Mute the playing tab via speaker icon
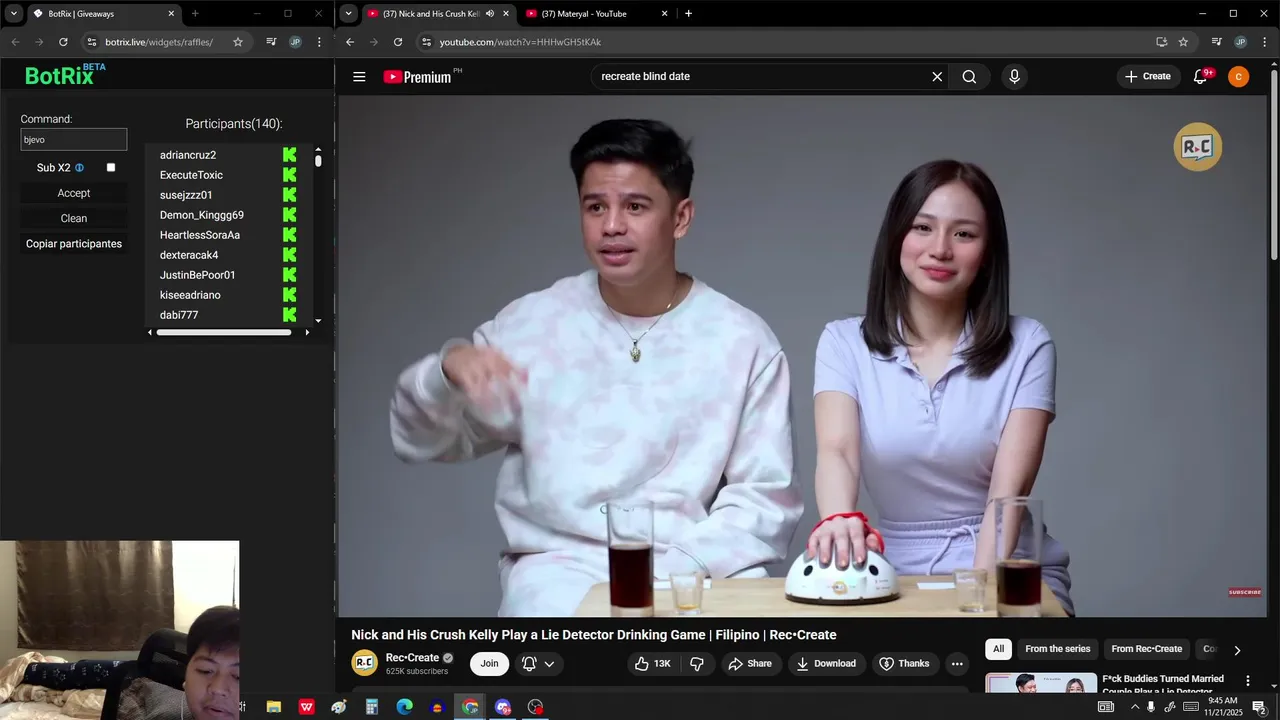Screen dimensions: 1280x720 (489, 14)
